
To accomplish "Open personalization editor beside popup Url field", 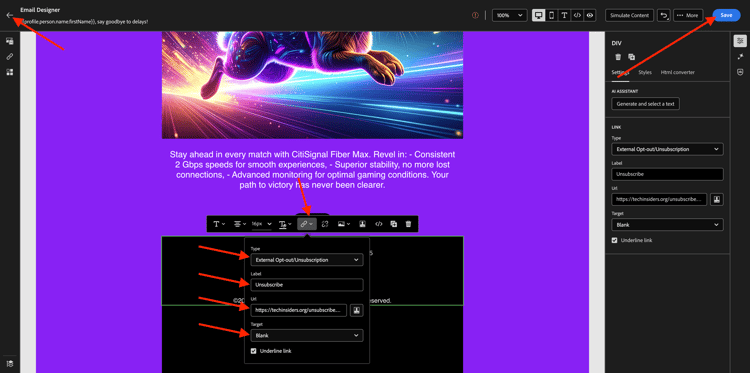I will point(356,310).
